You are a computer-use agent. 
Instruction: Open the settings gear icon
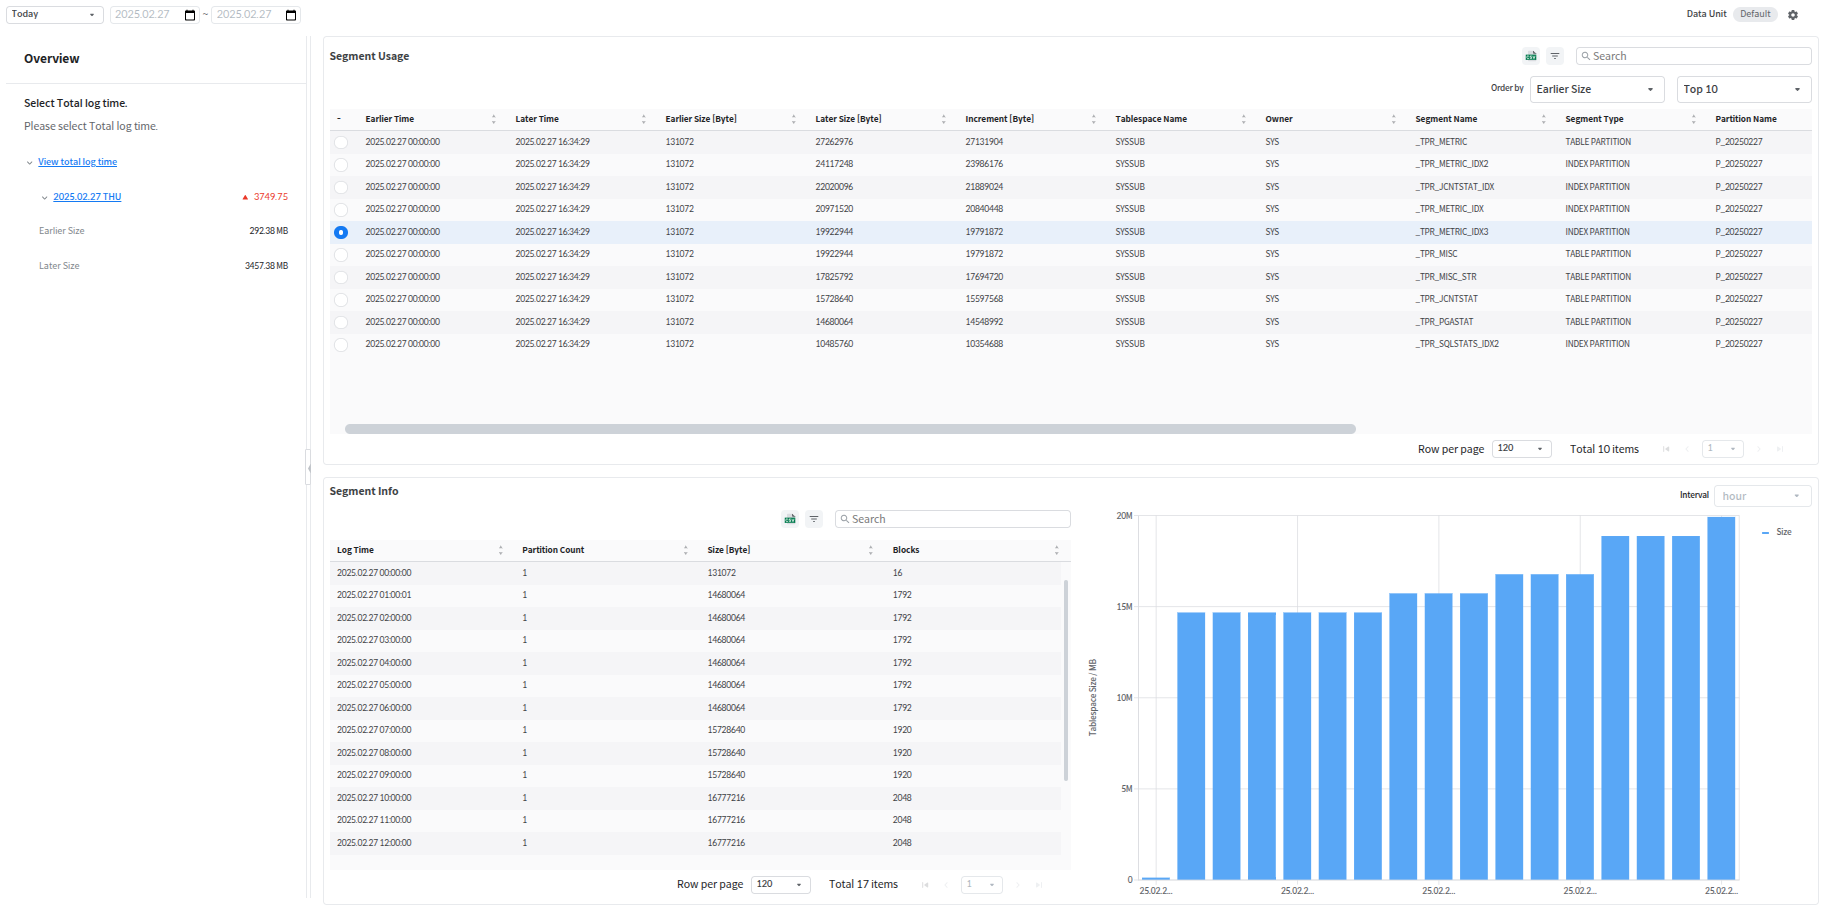(1793, 15)
